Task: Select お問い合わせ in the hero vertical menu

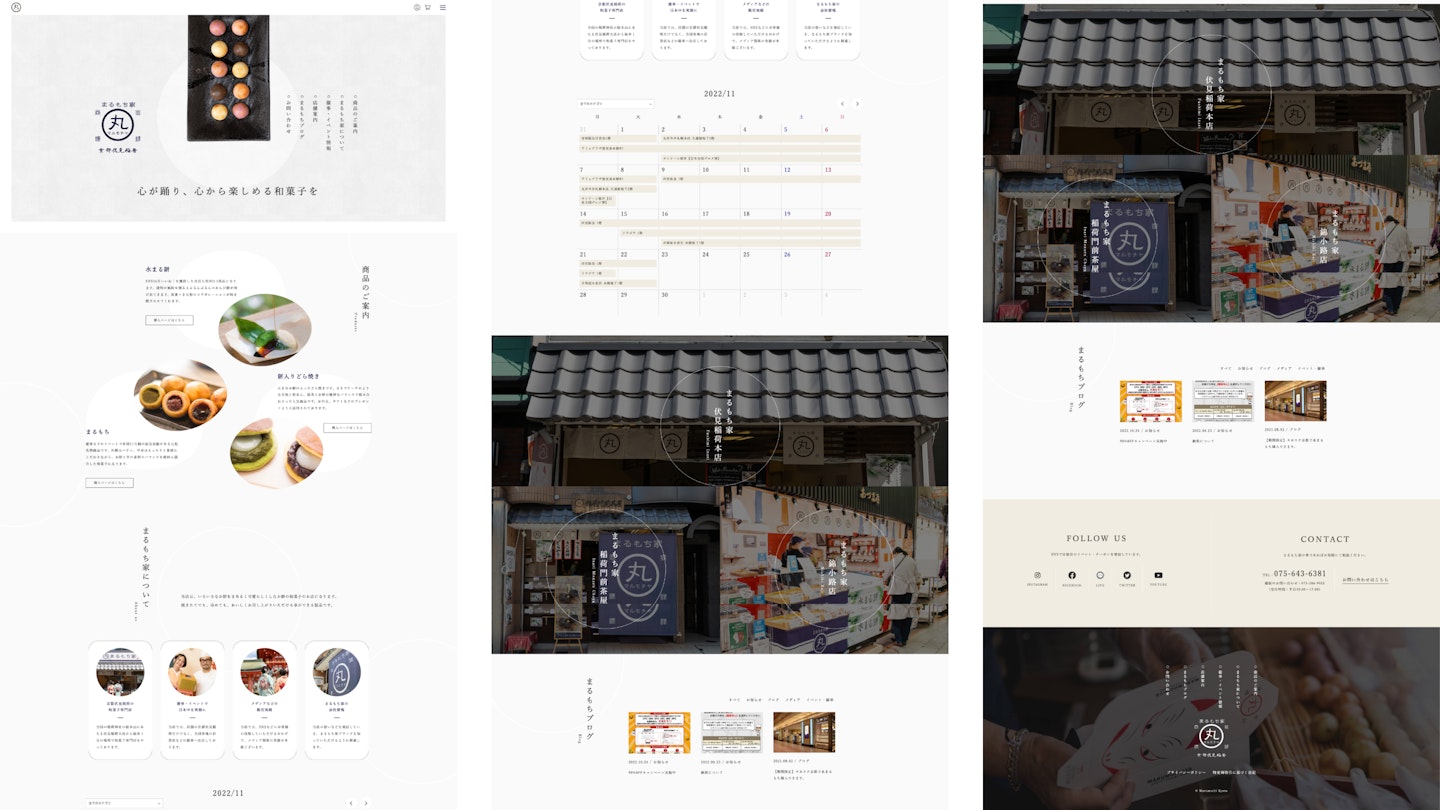Action: (288, 113)
